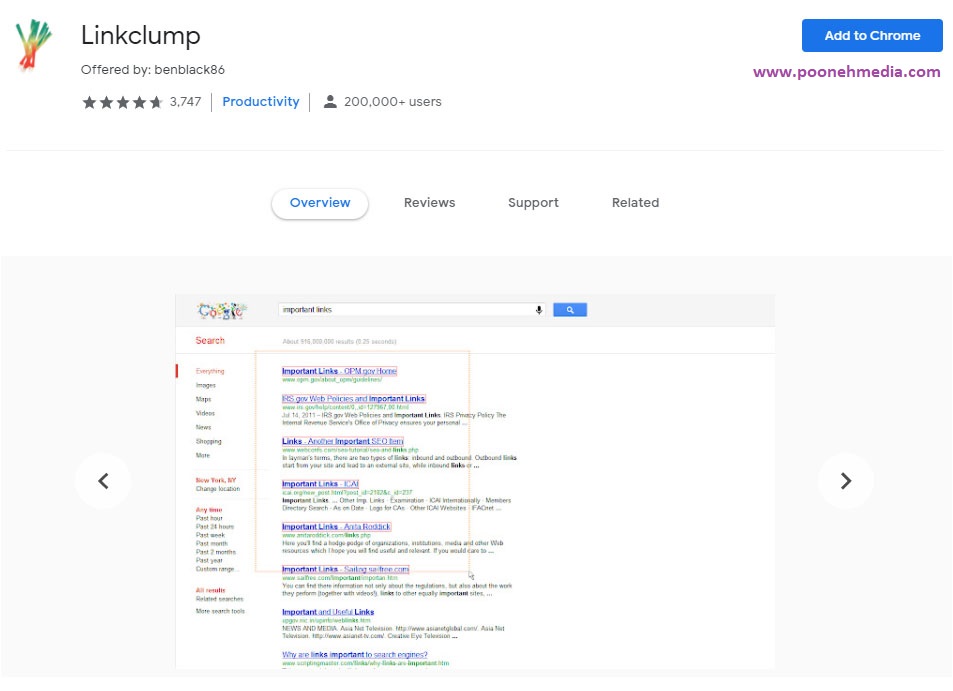Open the Support tab
This screenshot has width=953, height=691.
[533, 203]
